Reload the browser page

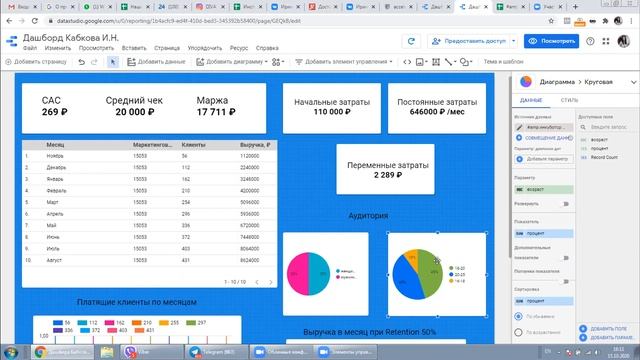click(x=35, y=21)
